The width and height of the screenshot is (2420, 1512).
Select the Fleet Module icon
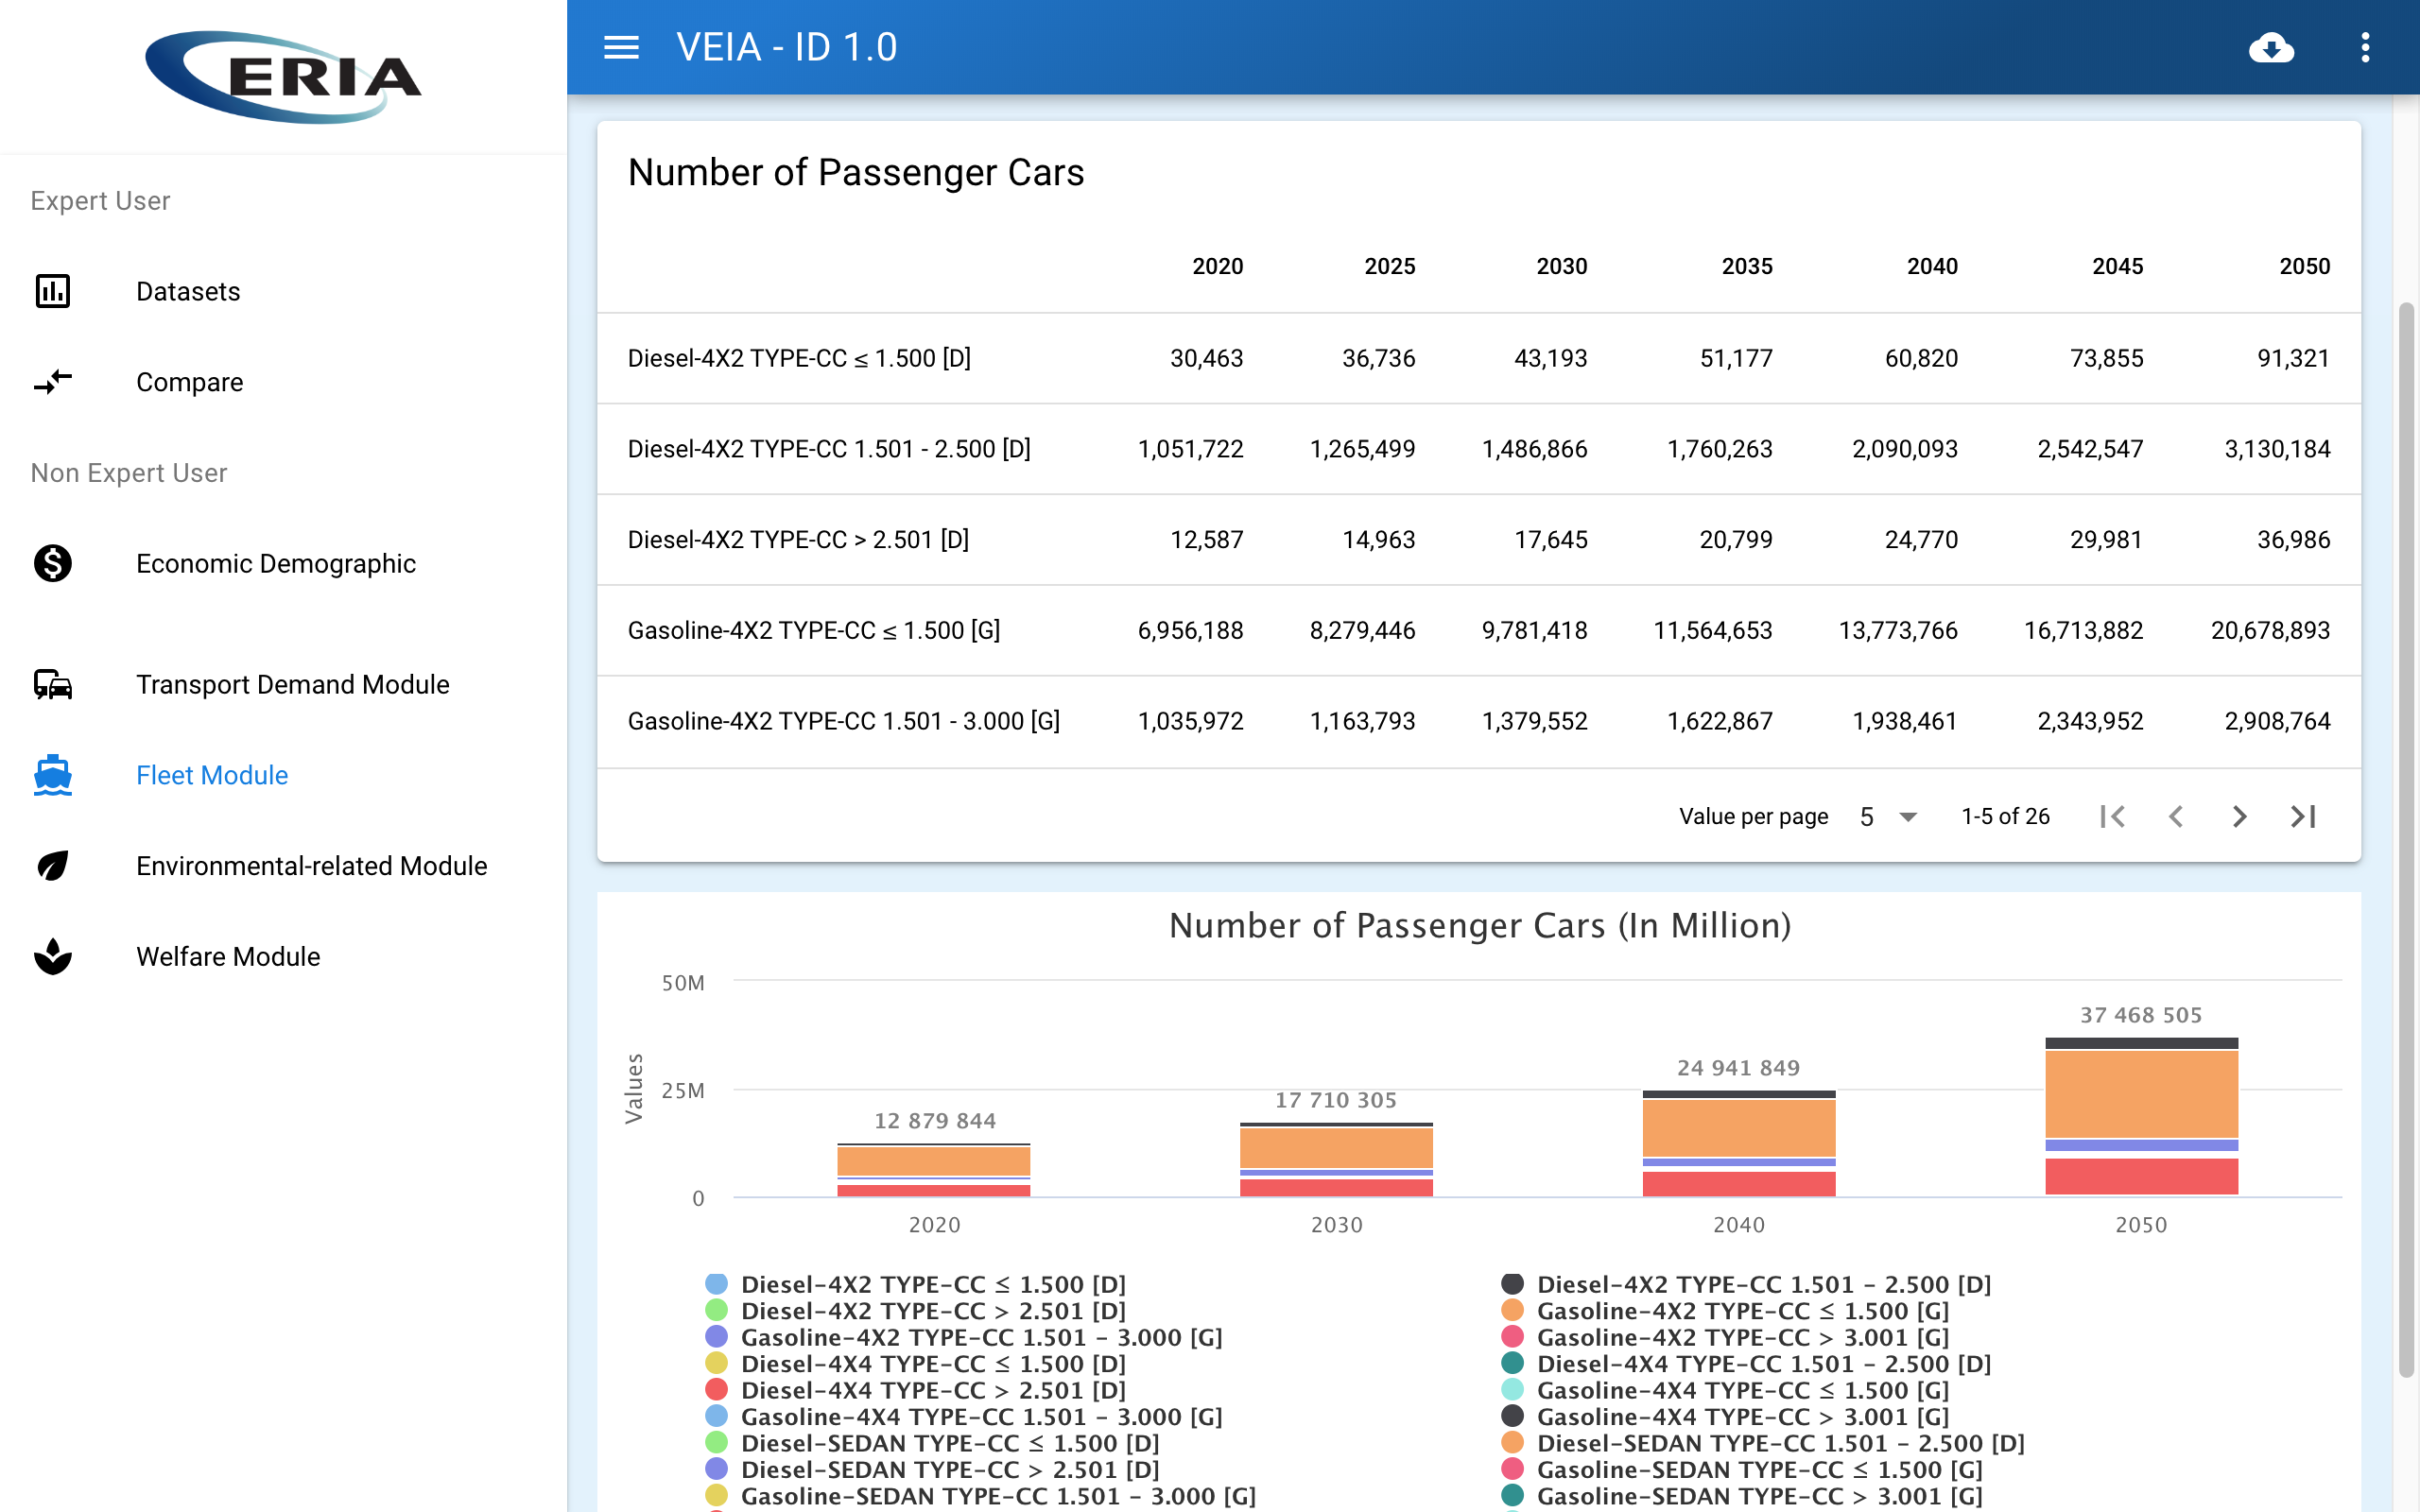coord(52,775)
